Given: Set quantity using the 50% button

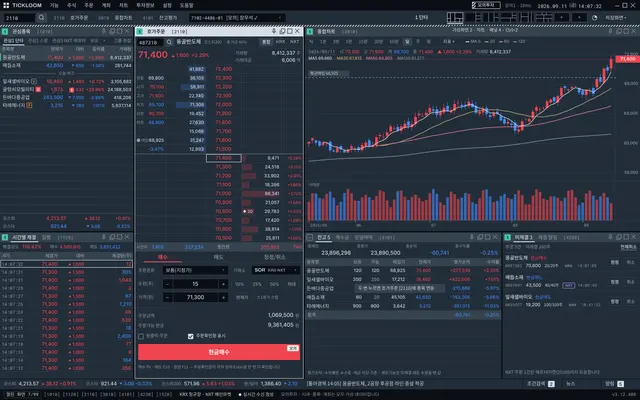Looking at the screenshot, I should (x=274, y=284).
